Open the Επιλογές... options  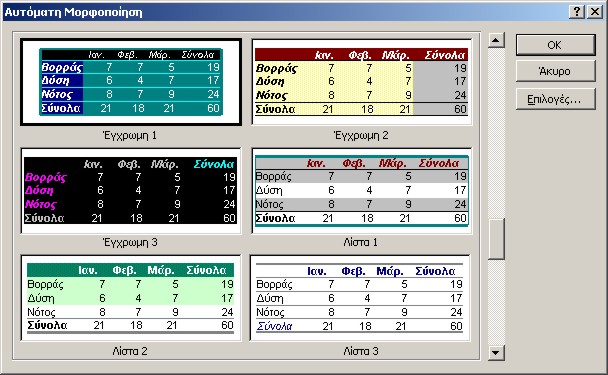555,99
